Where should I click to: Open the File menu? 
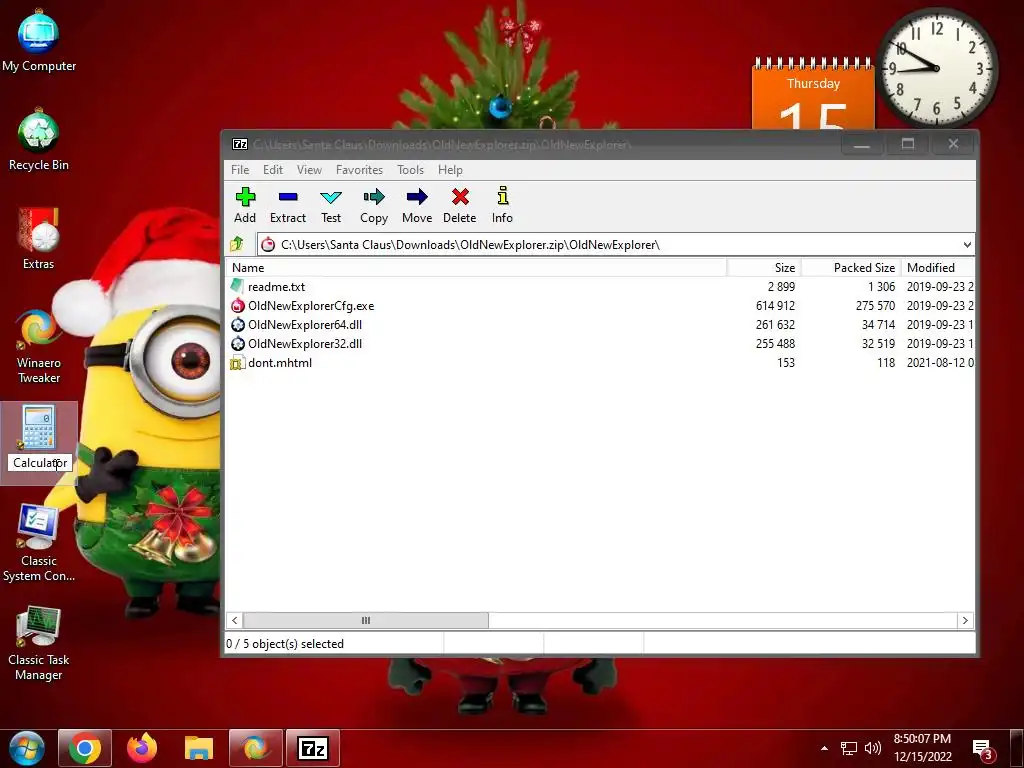coord(240,170)
